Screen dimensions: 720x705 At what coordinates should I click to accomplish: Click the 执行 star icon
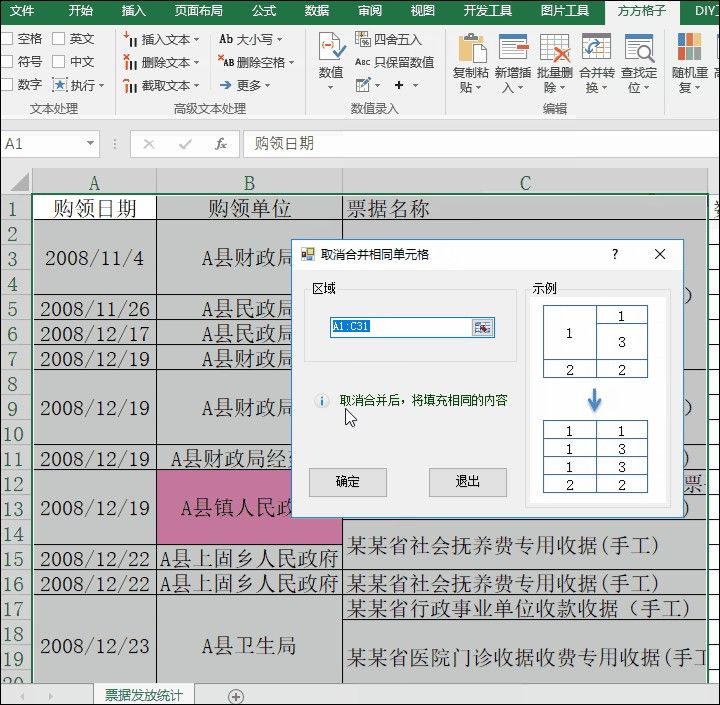click(60, 85)
